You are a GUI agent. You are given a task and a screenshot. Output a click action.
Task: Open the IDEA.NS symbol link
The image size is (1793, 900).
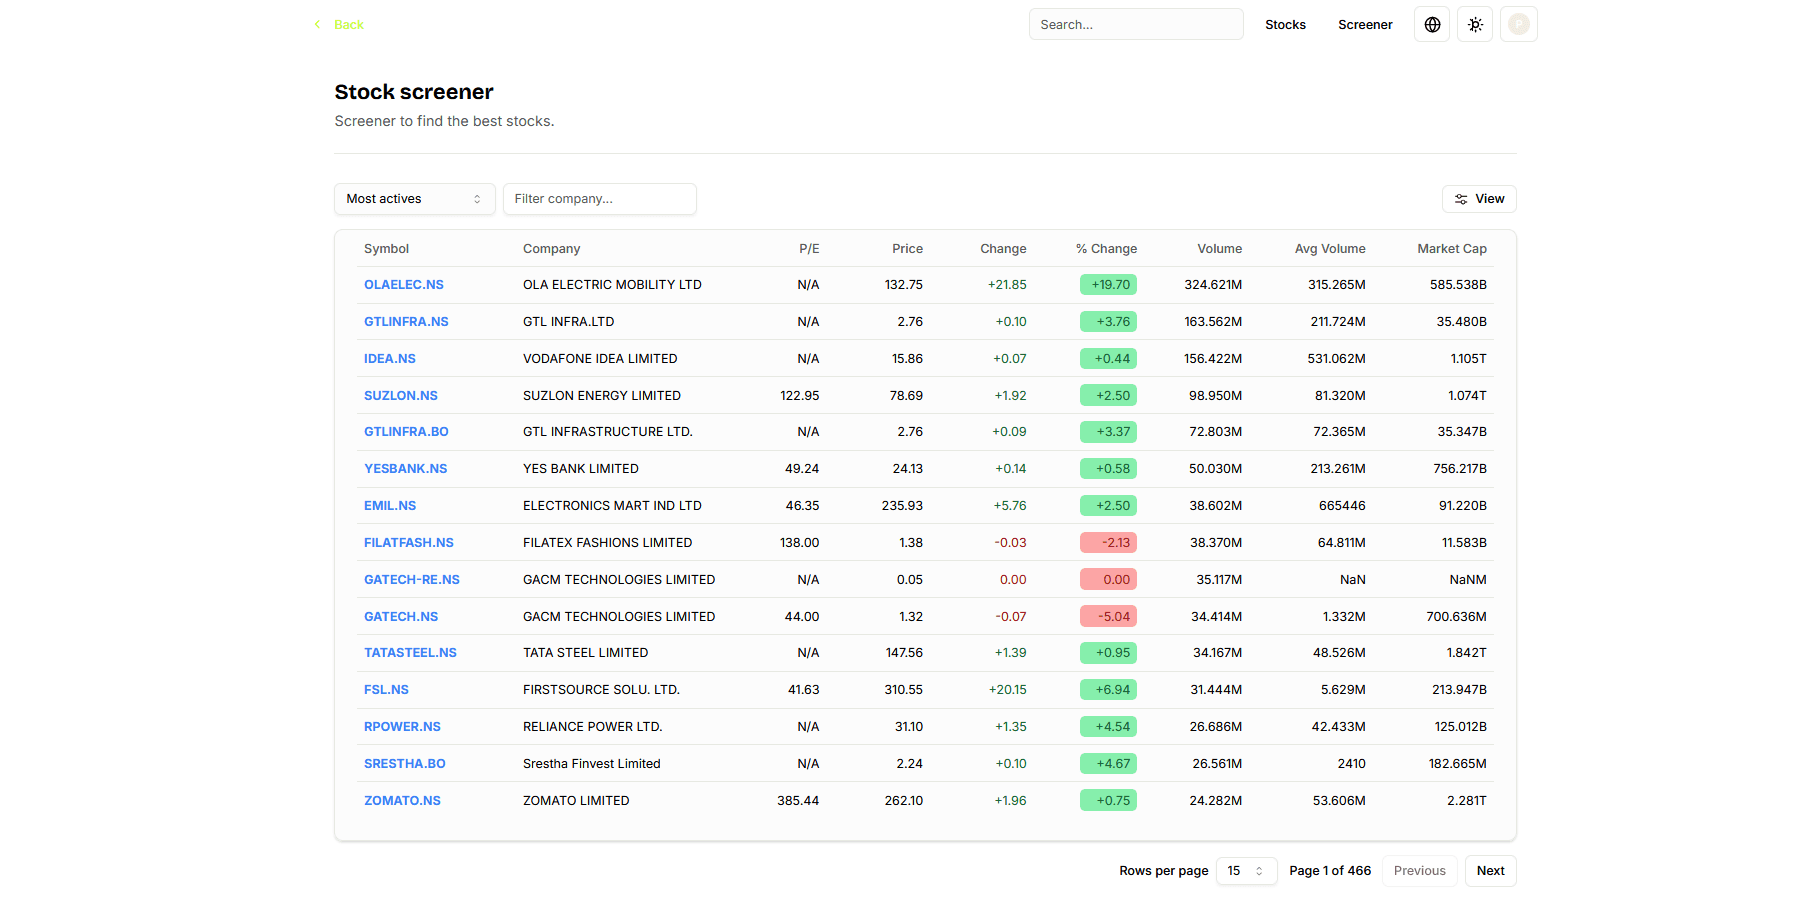(x=390, y=359)
